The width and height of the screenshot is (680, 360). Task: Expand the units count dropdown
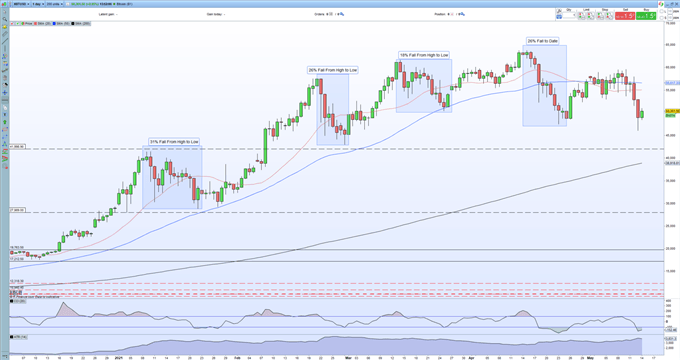(55, 4)
